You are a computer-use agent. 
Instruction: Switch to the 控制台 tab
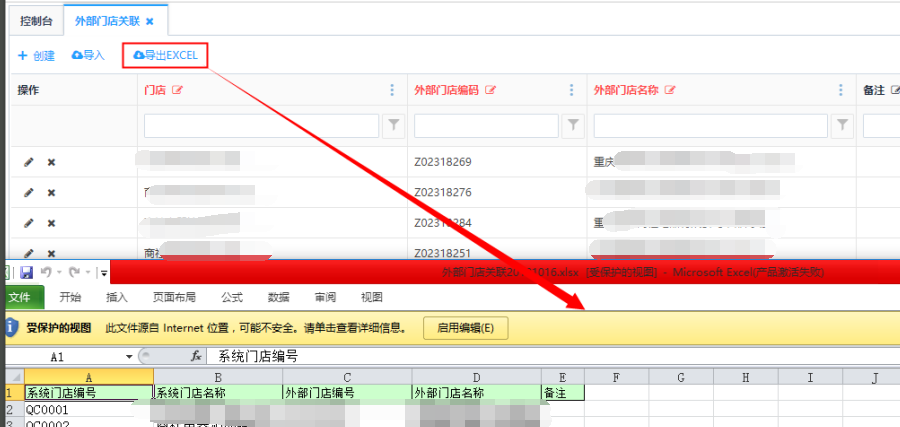tap(37, 20)
